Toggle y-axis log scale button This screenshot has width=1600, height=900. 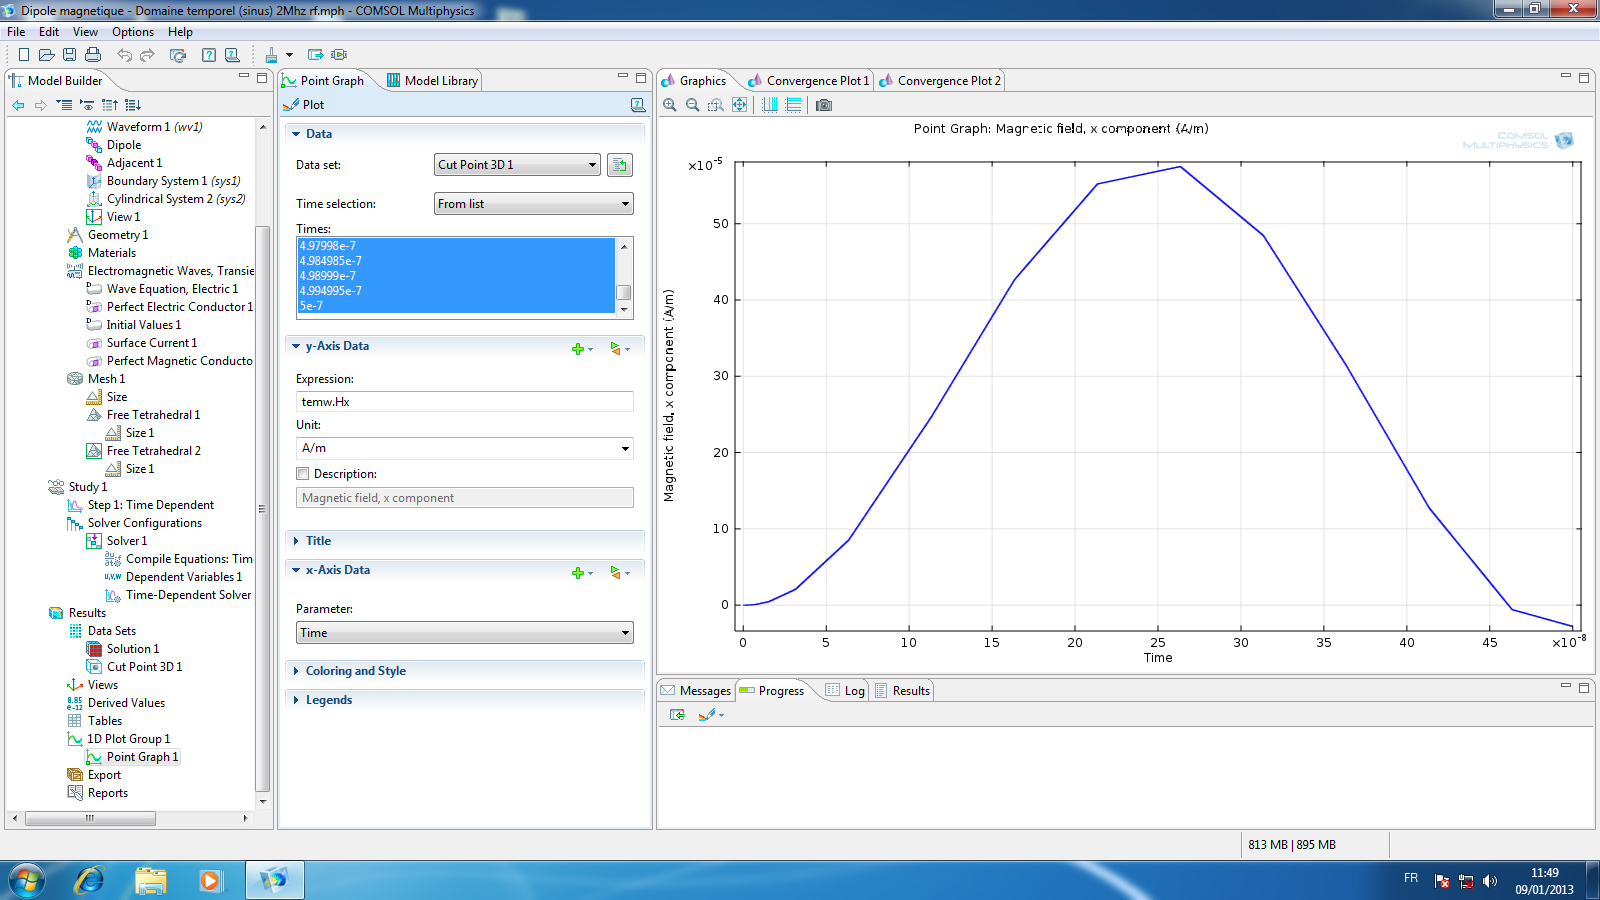tap(793, 105)
